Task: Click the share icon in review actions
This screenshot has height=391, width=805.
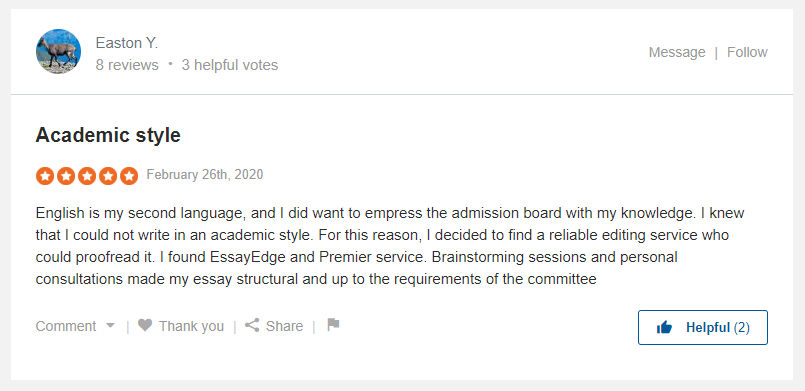Action: tap(252, 325)
